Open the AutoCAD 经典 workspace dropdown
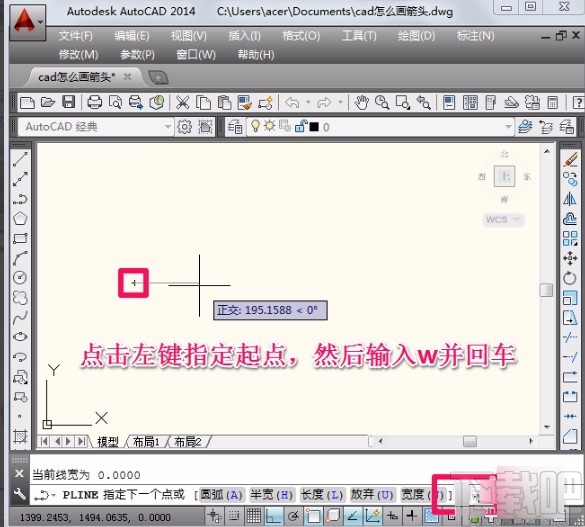 pos(168,127)
